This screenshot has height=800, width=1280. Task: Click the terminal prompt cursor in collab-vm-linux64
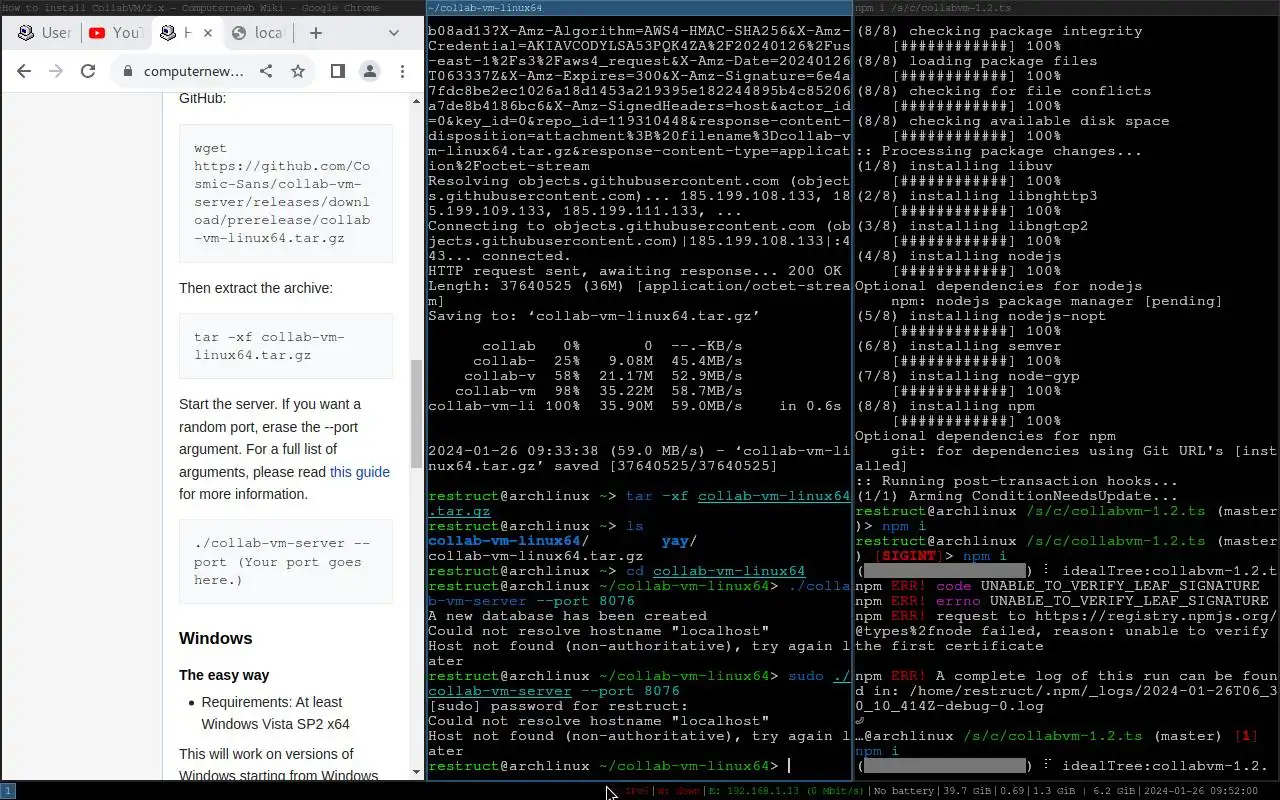point(789,766)
